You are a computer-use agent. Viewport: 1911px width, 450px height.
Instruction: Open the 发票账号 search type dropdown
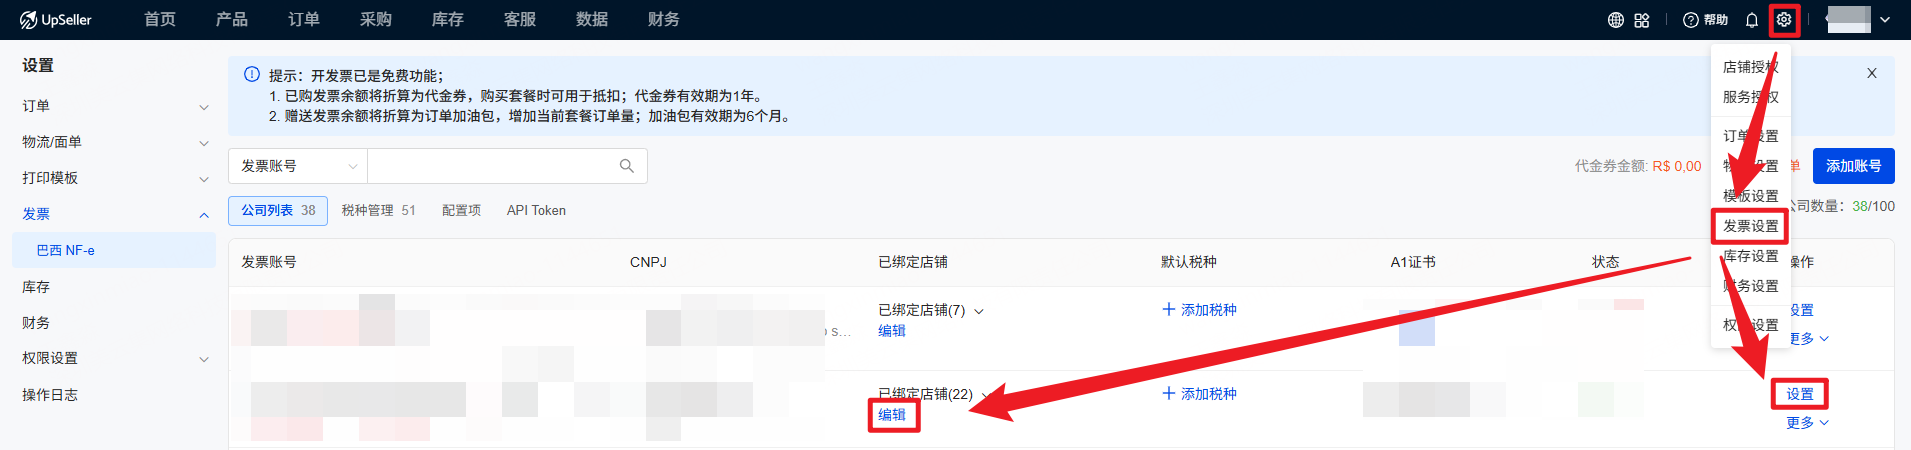click(298, 166)
